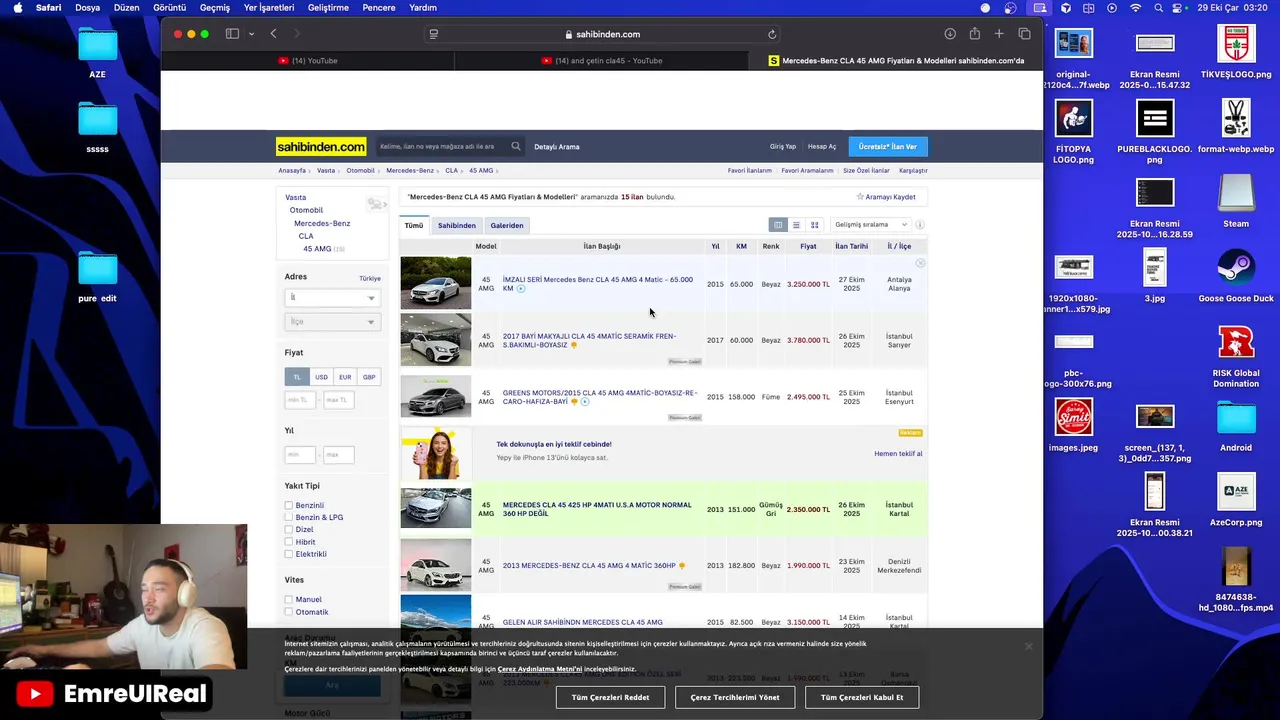Open the Gelişmiş sıralama sort dropdown
Screen dimensions: 1280x720
tap(870, 225)
